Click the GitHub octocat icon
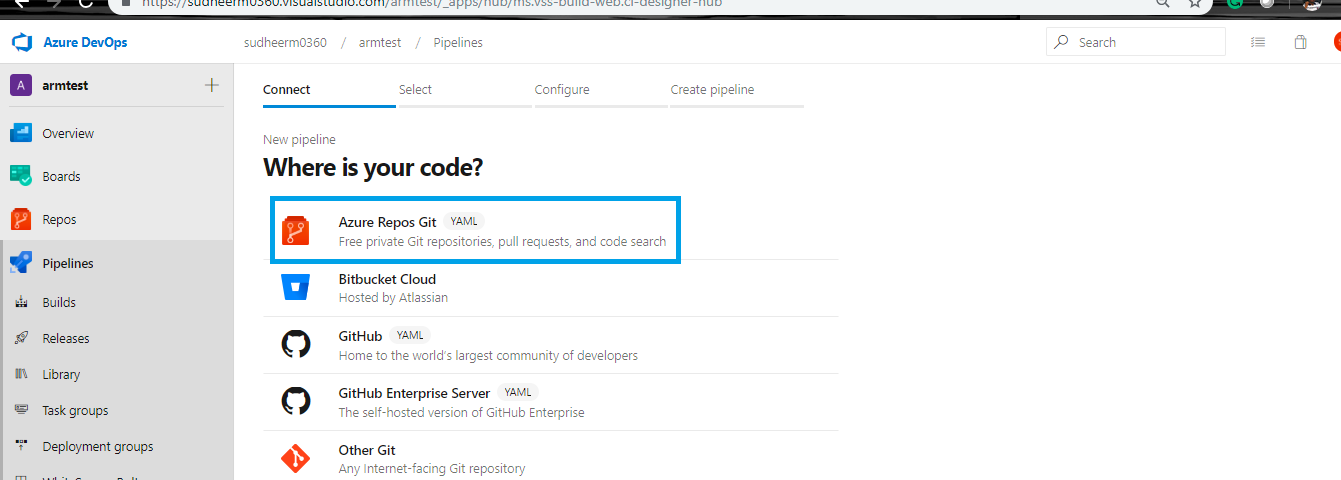This screenshot has height=480, width=1341. click(295, 345)
